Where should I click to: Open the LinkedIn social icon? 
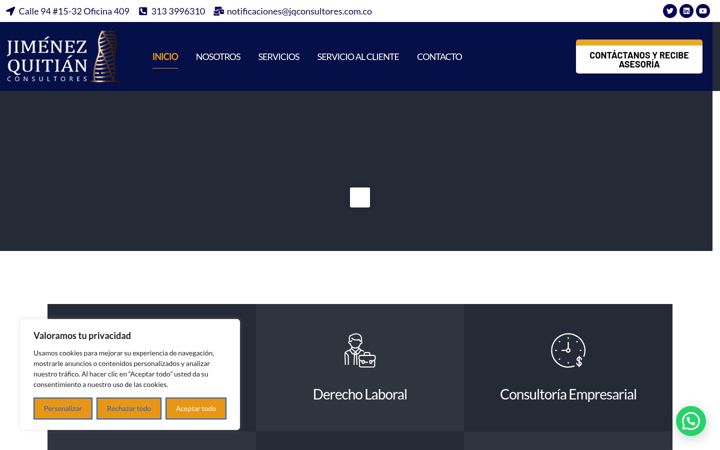686,11
